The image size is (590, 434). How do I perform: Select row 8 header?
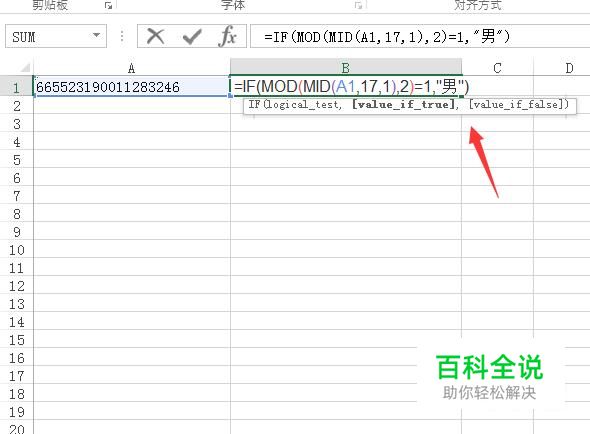[x=17, y=214]
